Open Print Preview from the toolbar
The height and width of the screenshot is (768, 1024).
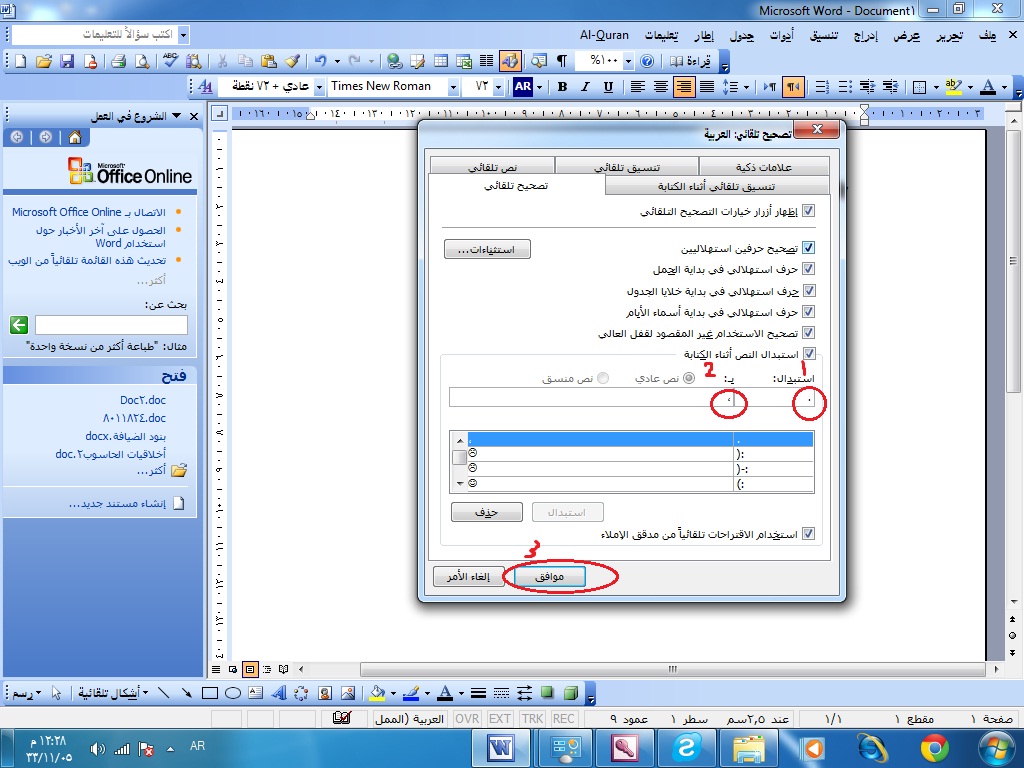[142, 61]
